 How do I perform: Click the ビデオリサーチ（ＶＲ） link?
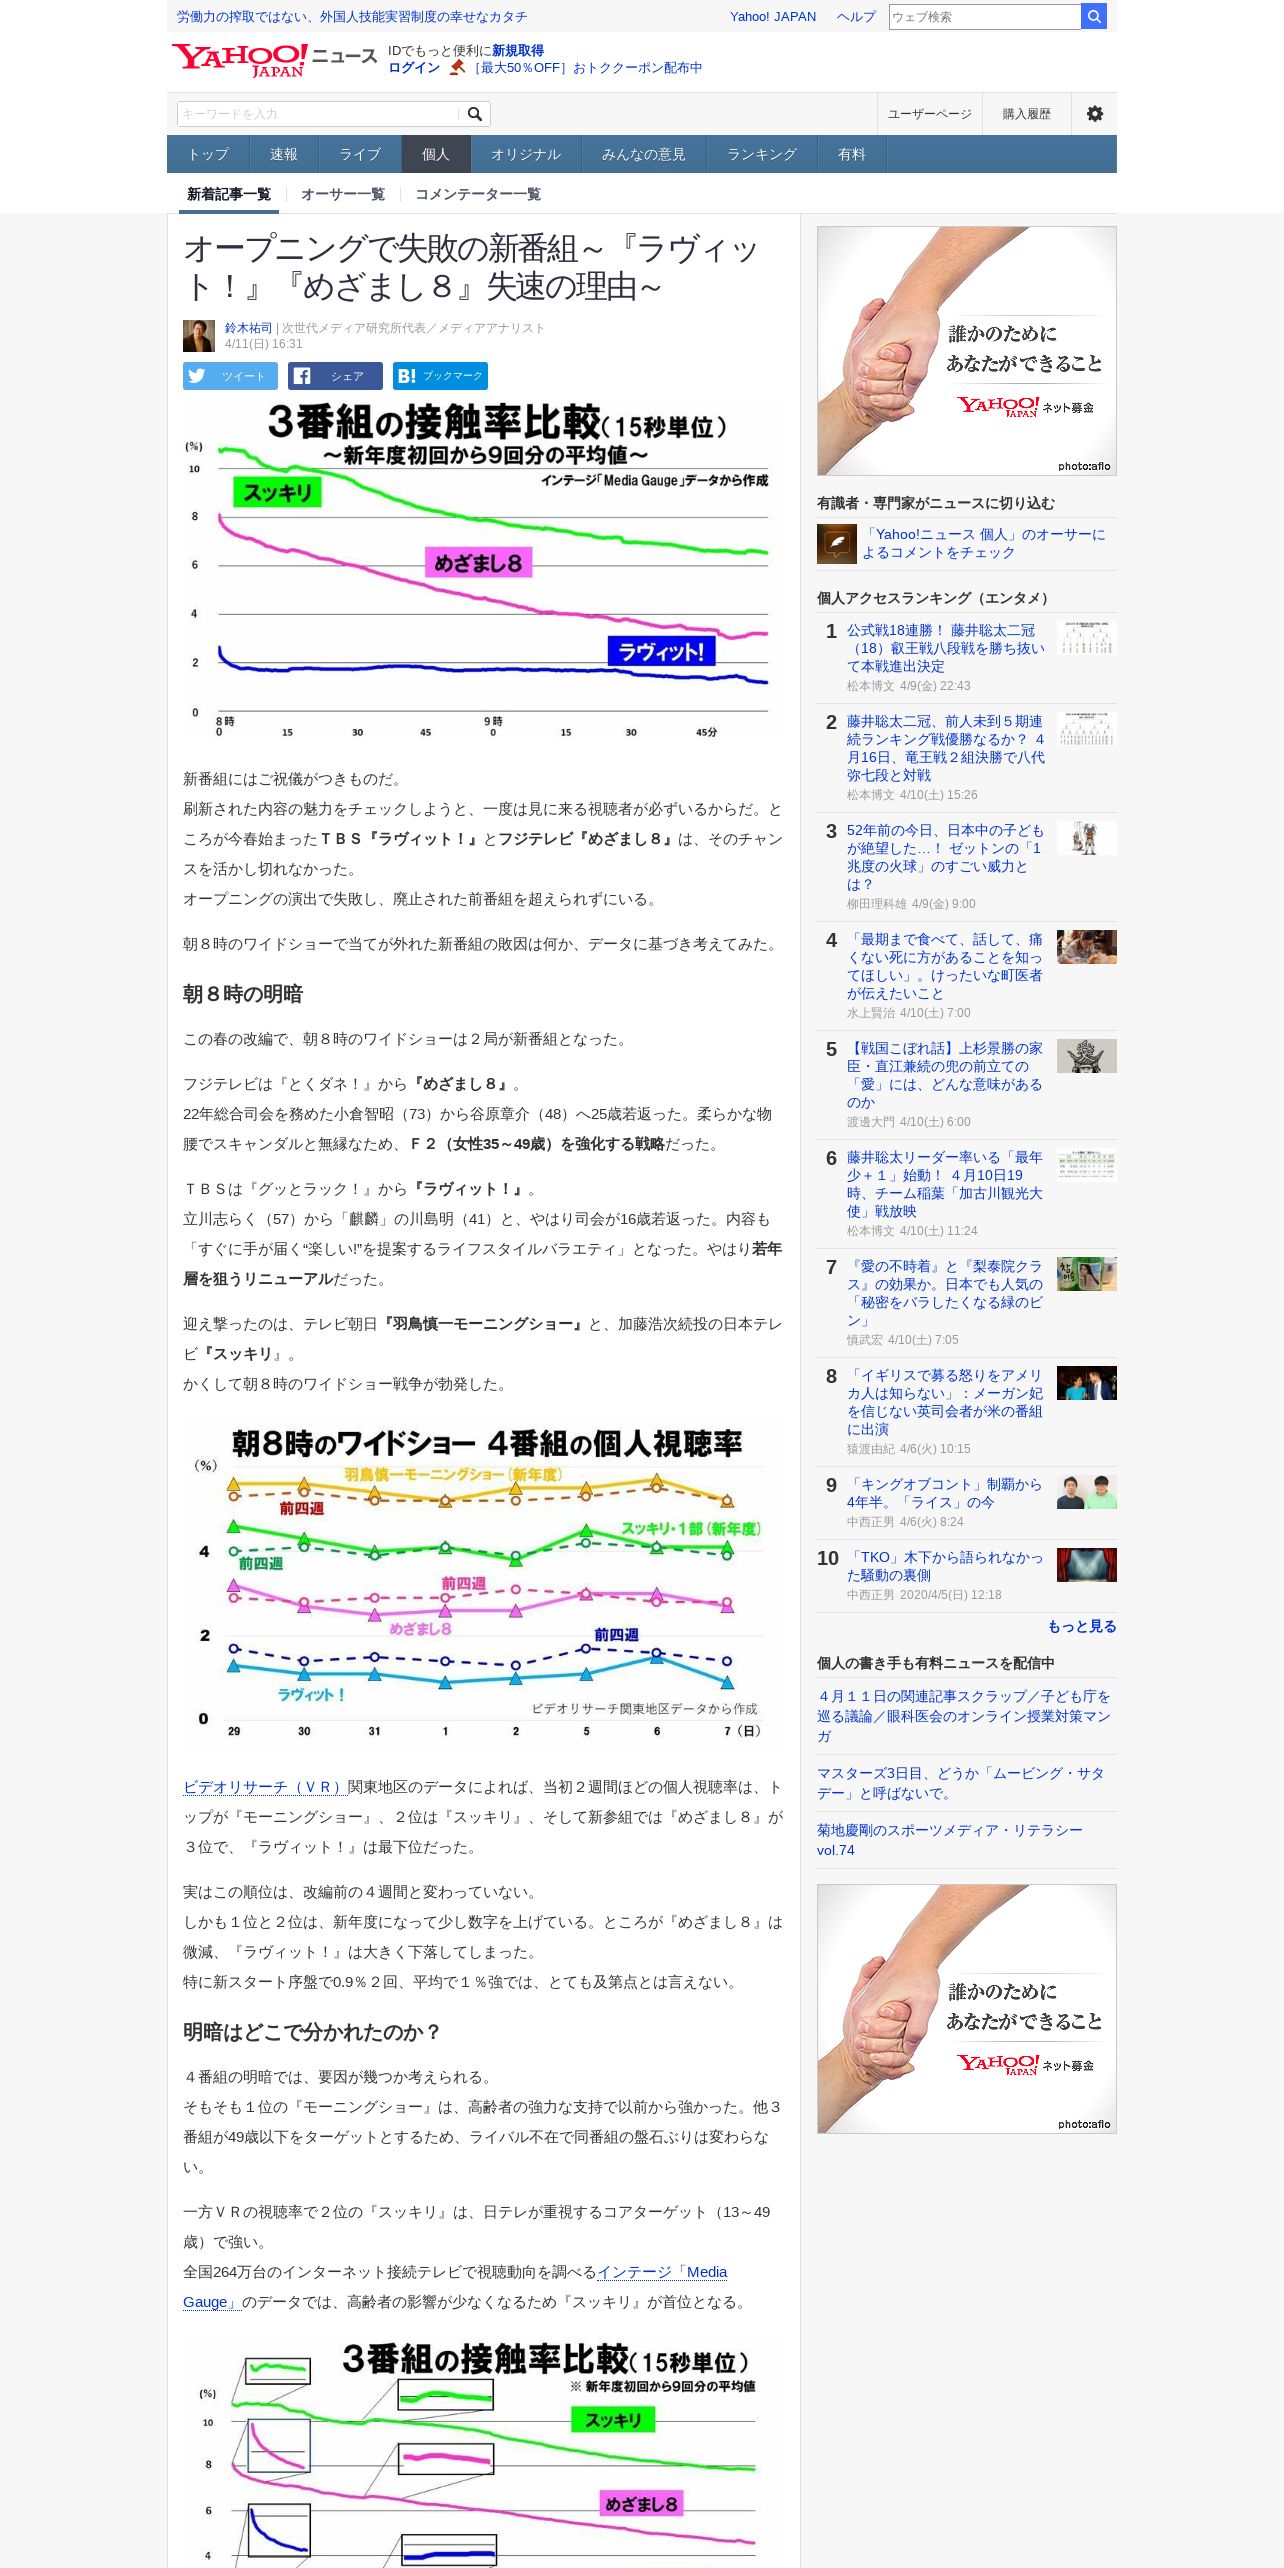pos(265,1788)
